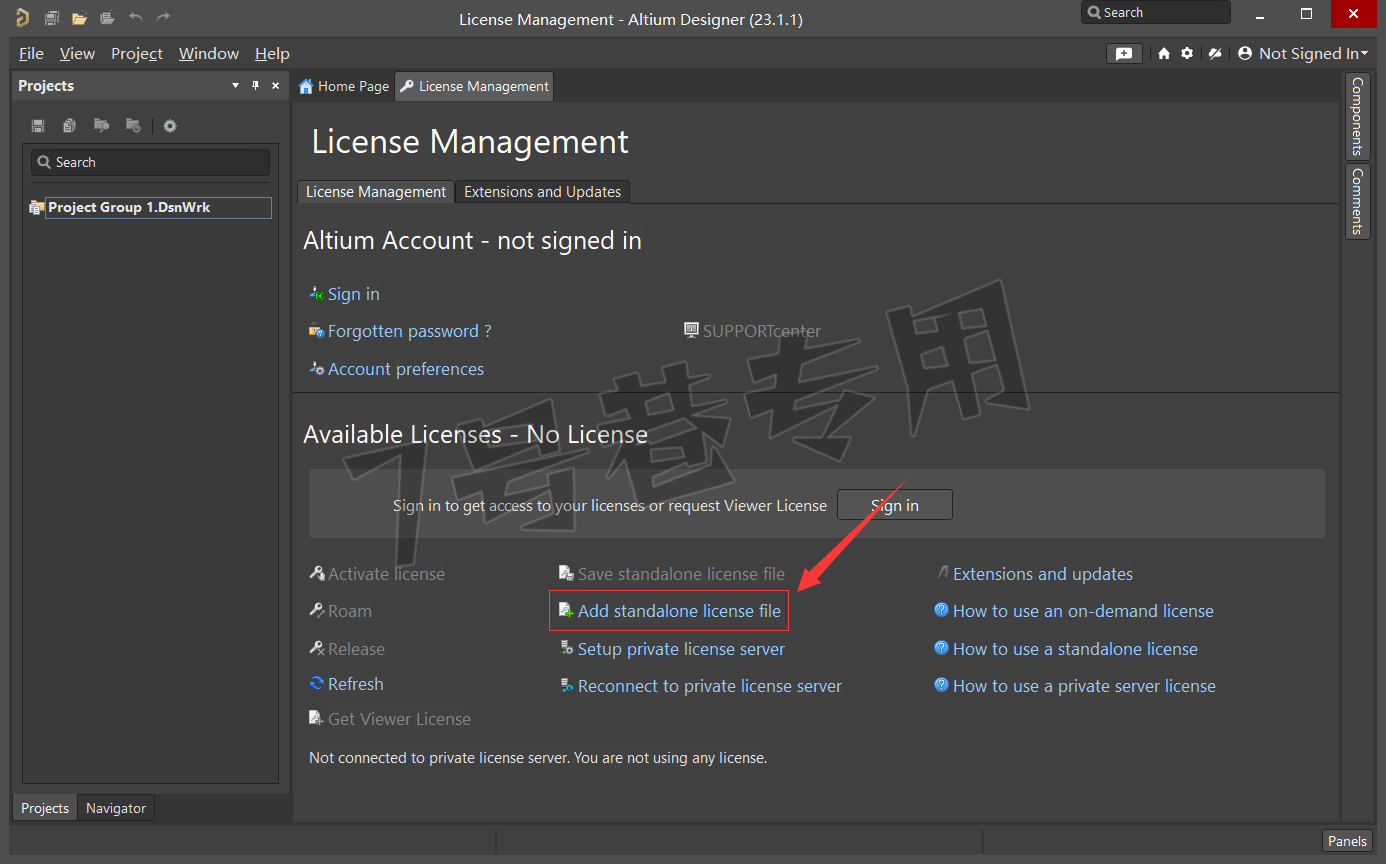The height and width of the screenshot is (864, 1386).
Task: Click the Search field in title bar
Action: [x=1156, y=13]
